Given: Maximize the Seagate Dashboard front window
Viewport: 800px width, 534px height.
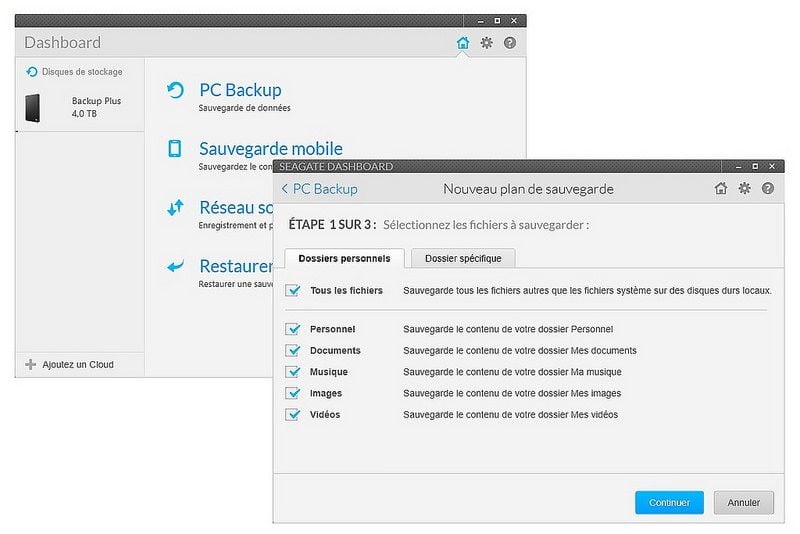Looking at the screenshot, I should coord(755,167).
